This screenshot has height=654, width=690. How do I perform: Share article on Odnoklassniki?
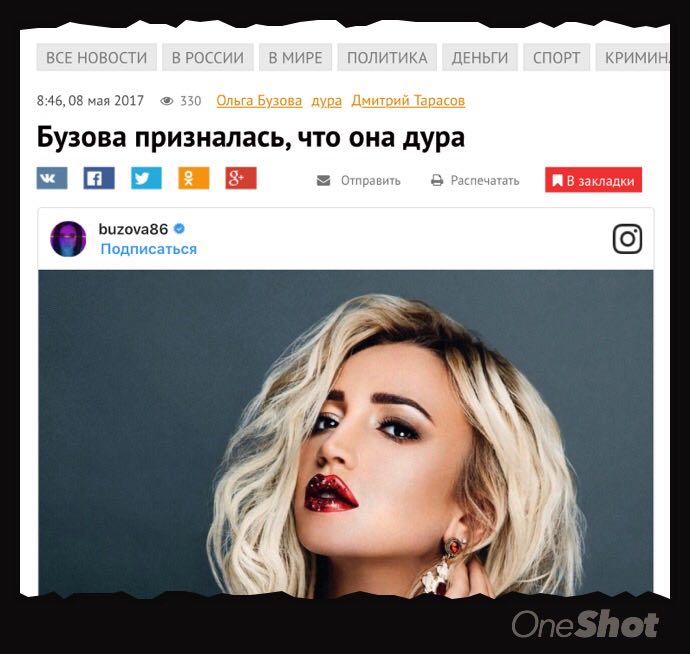[x=194, y=178]
